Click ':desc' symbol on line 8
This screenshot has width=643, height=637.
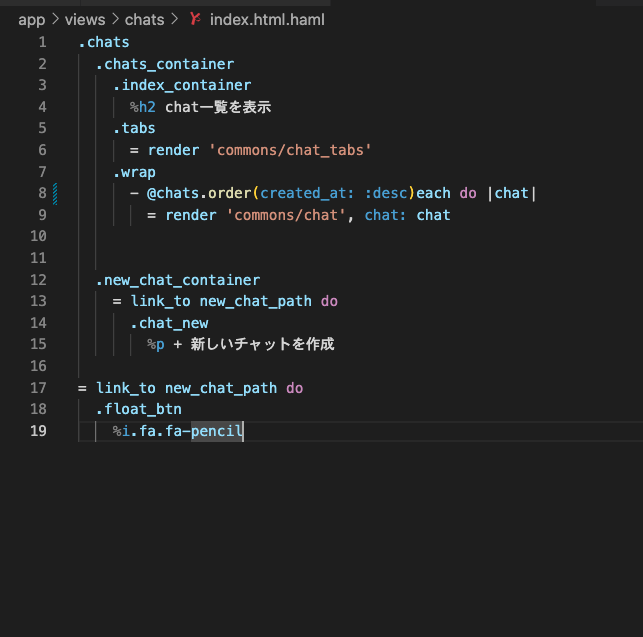(x=386, y=193)
